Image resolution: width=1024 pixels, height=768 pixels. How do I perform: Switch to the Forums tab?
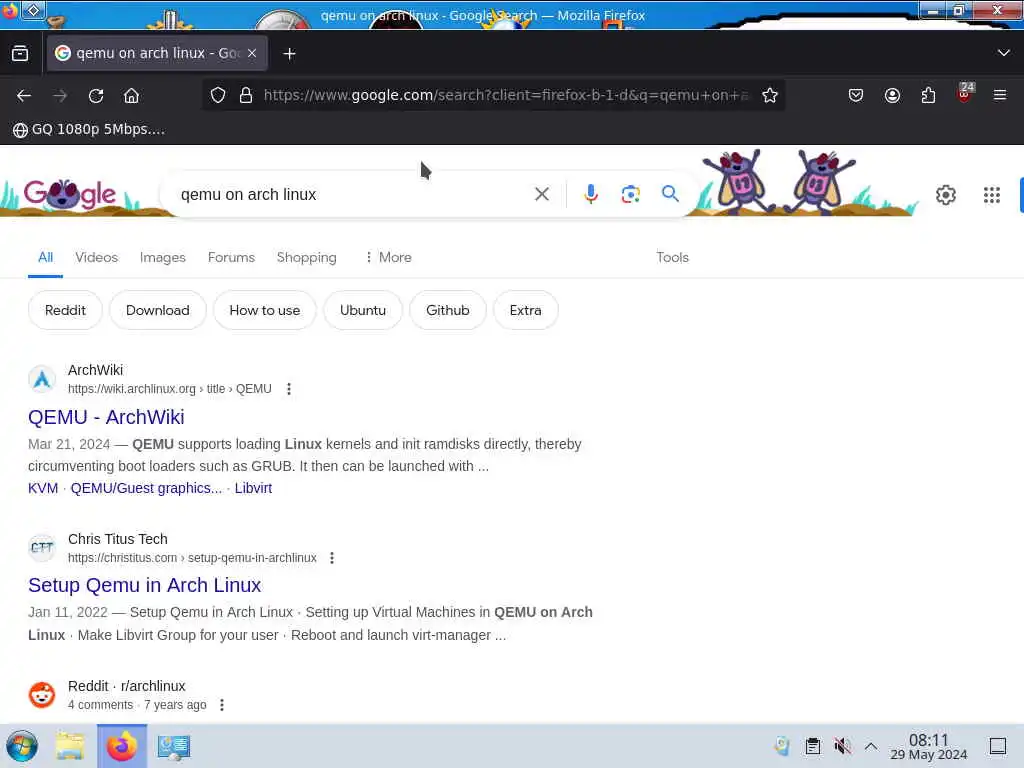[231, 257]
